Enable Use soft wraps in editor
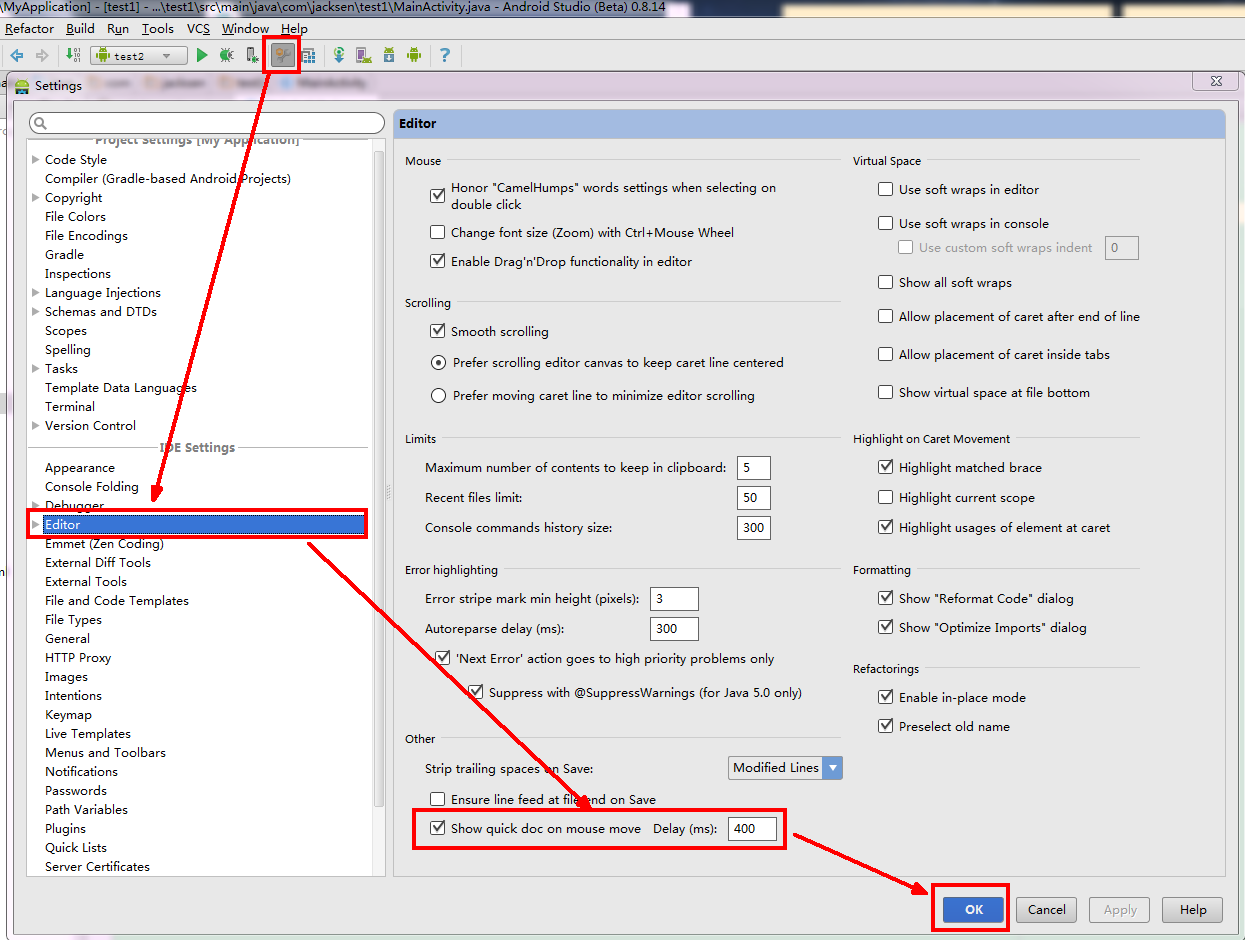Screen dimensions: 1245x940 pyautogui.click(x=885, y=189)
